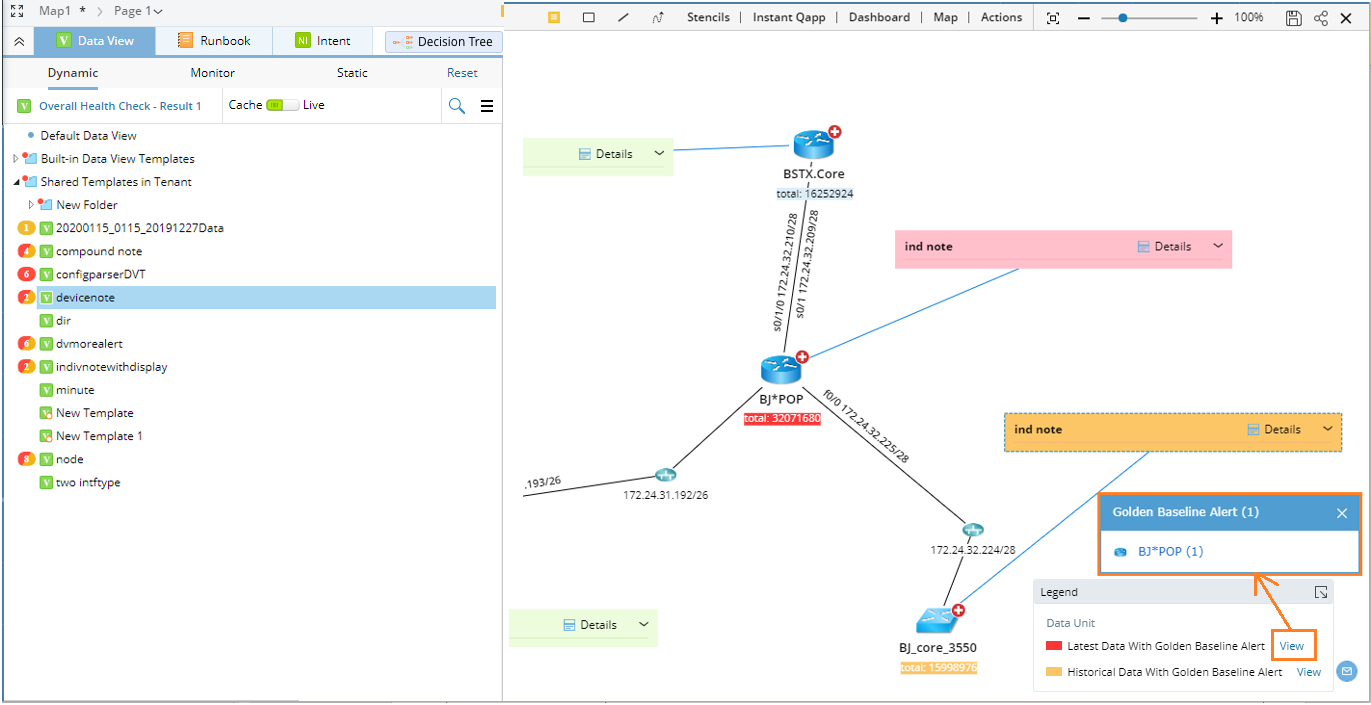1371x705 pixels.
Task: Expand the Details chevron on the orange ind note
Action: tap(1328, 430)
